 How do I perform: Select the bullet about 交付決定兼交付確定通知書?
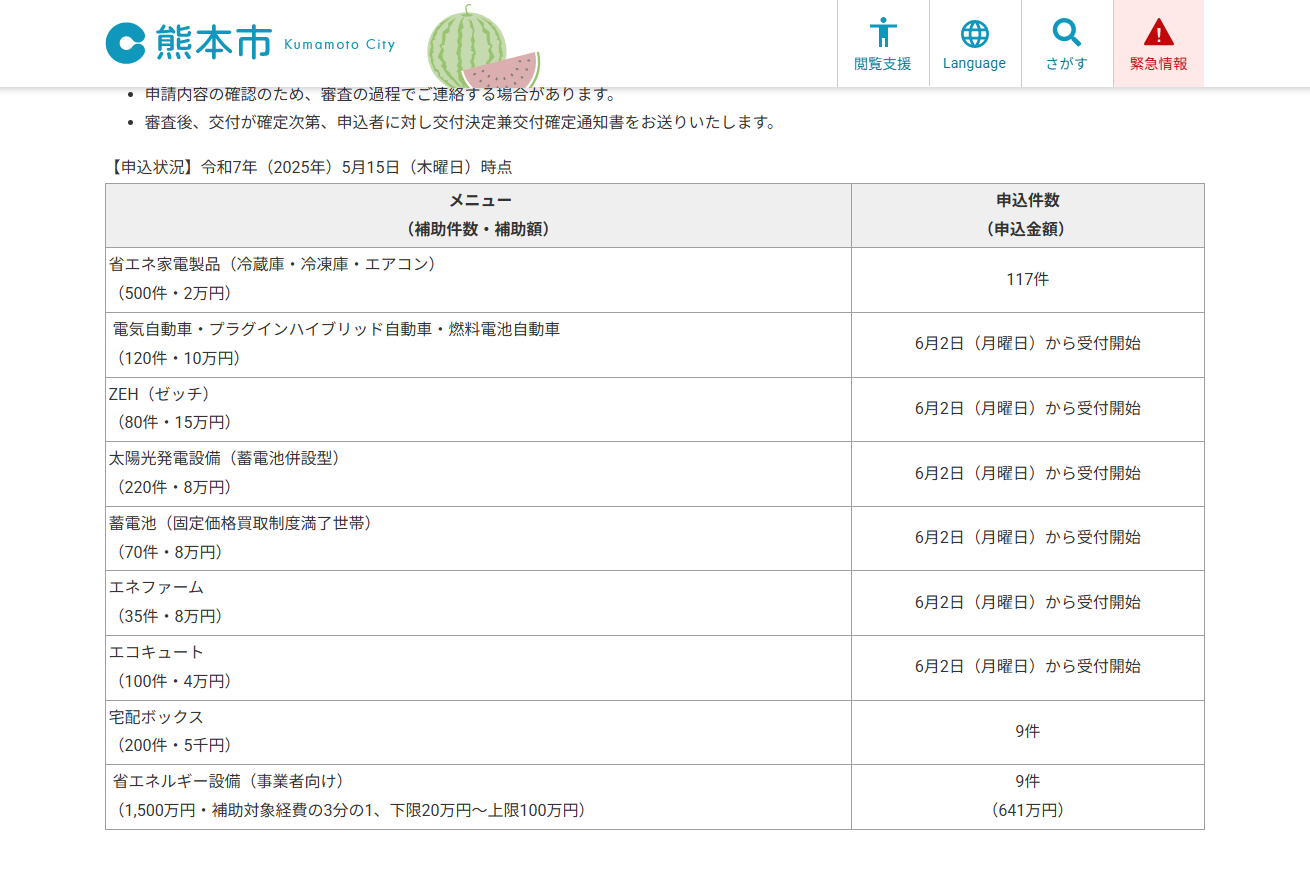461,122
